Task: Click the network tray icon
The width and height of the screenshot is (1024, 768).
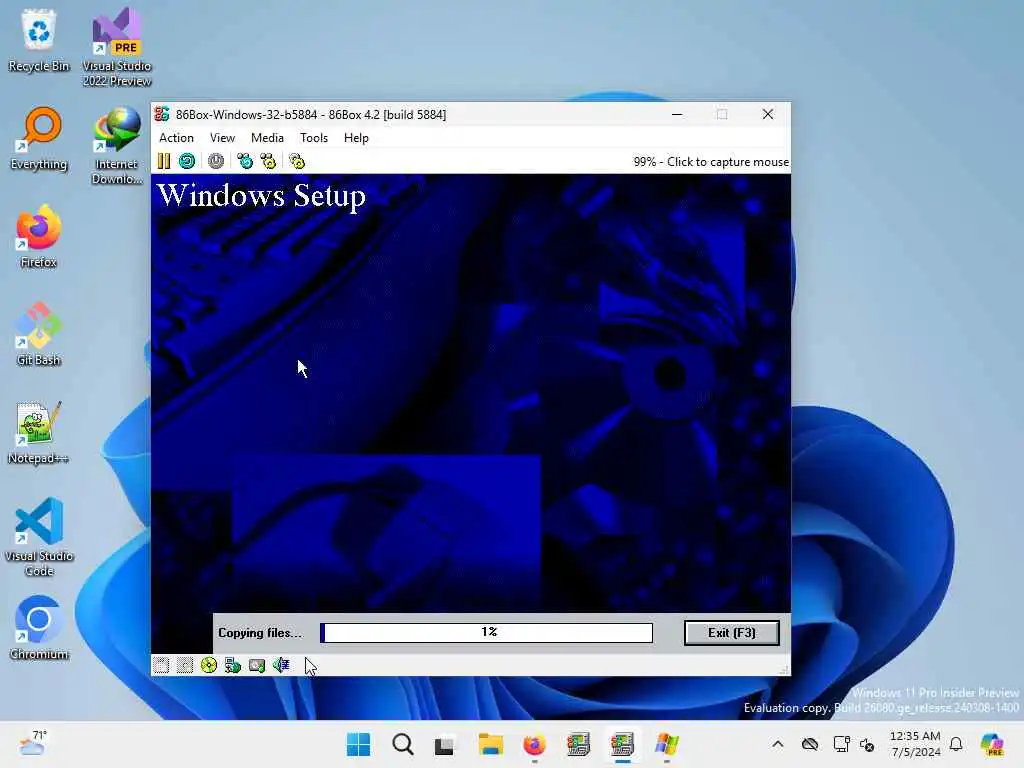Action: coord(841,744)
